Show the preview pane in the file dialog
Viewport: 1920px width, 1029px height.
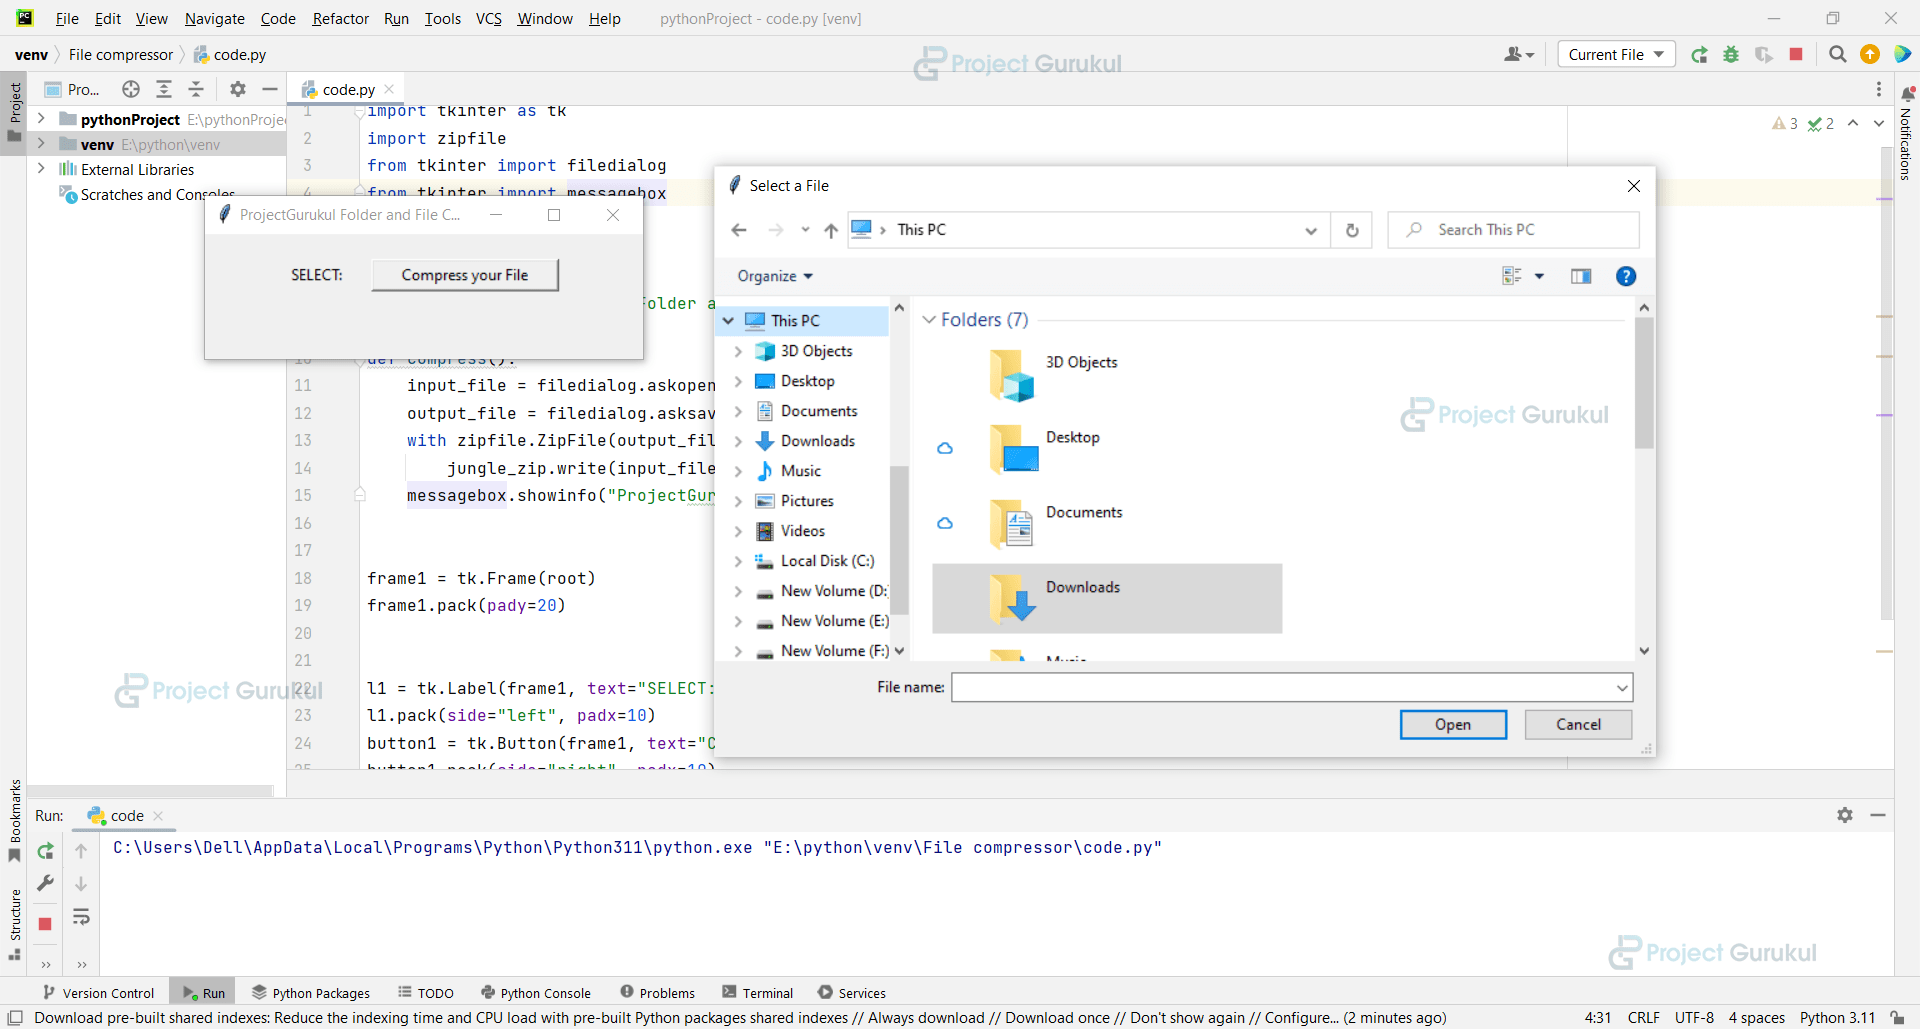coord(1581,276)
